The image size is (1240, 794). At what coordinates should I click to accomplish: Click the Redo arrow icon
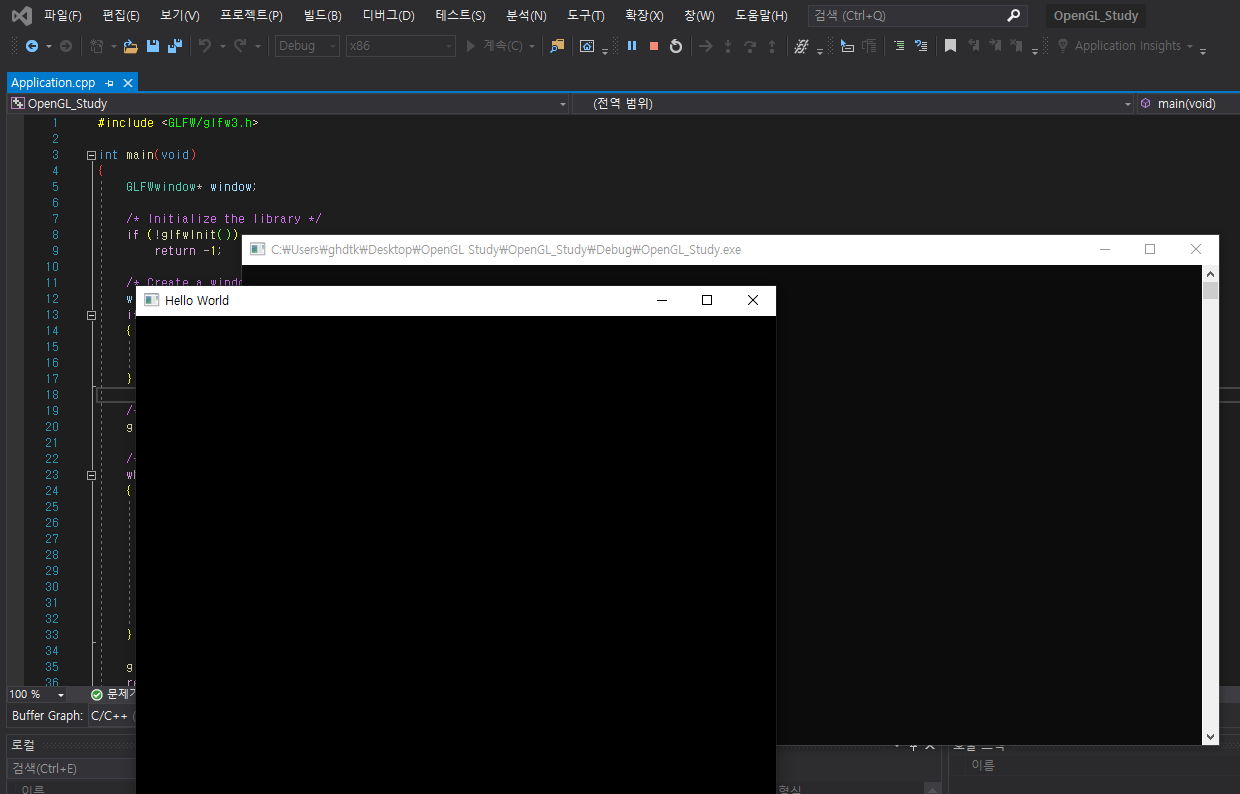click(x=240, y=46)
